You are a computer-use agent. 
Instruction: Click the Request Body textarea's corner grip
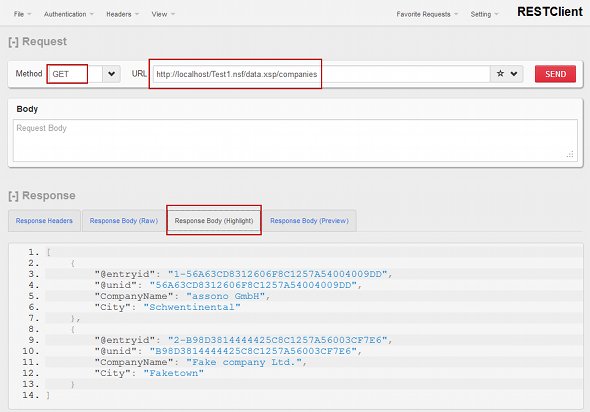coord(570,154)
